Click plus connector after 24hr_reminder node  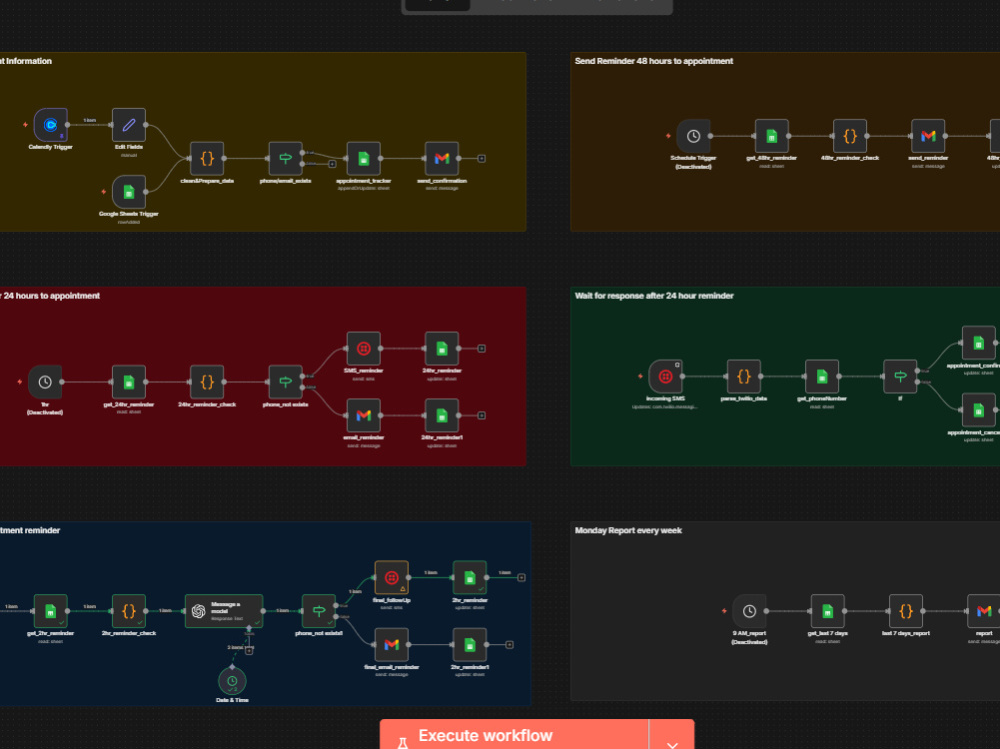coord(482,348)
